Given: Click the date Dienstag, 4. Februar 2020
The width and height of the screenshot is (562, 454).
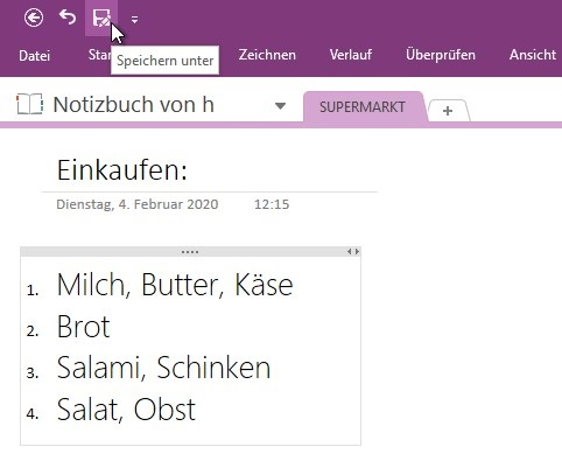Looking at the screenshot, I should pyautogui.click(x=137, y=204).
